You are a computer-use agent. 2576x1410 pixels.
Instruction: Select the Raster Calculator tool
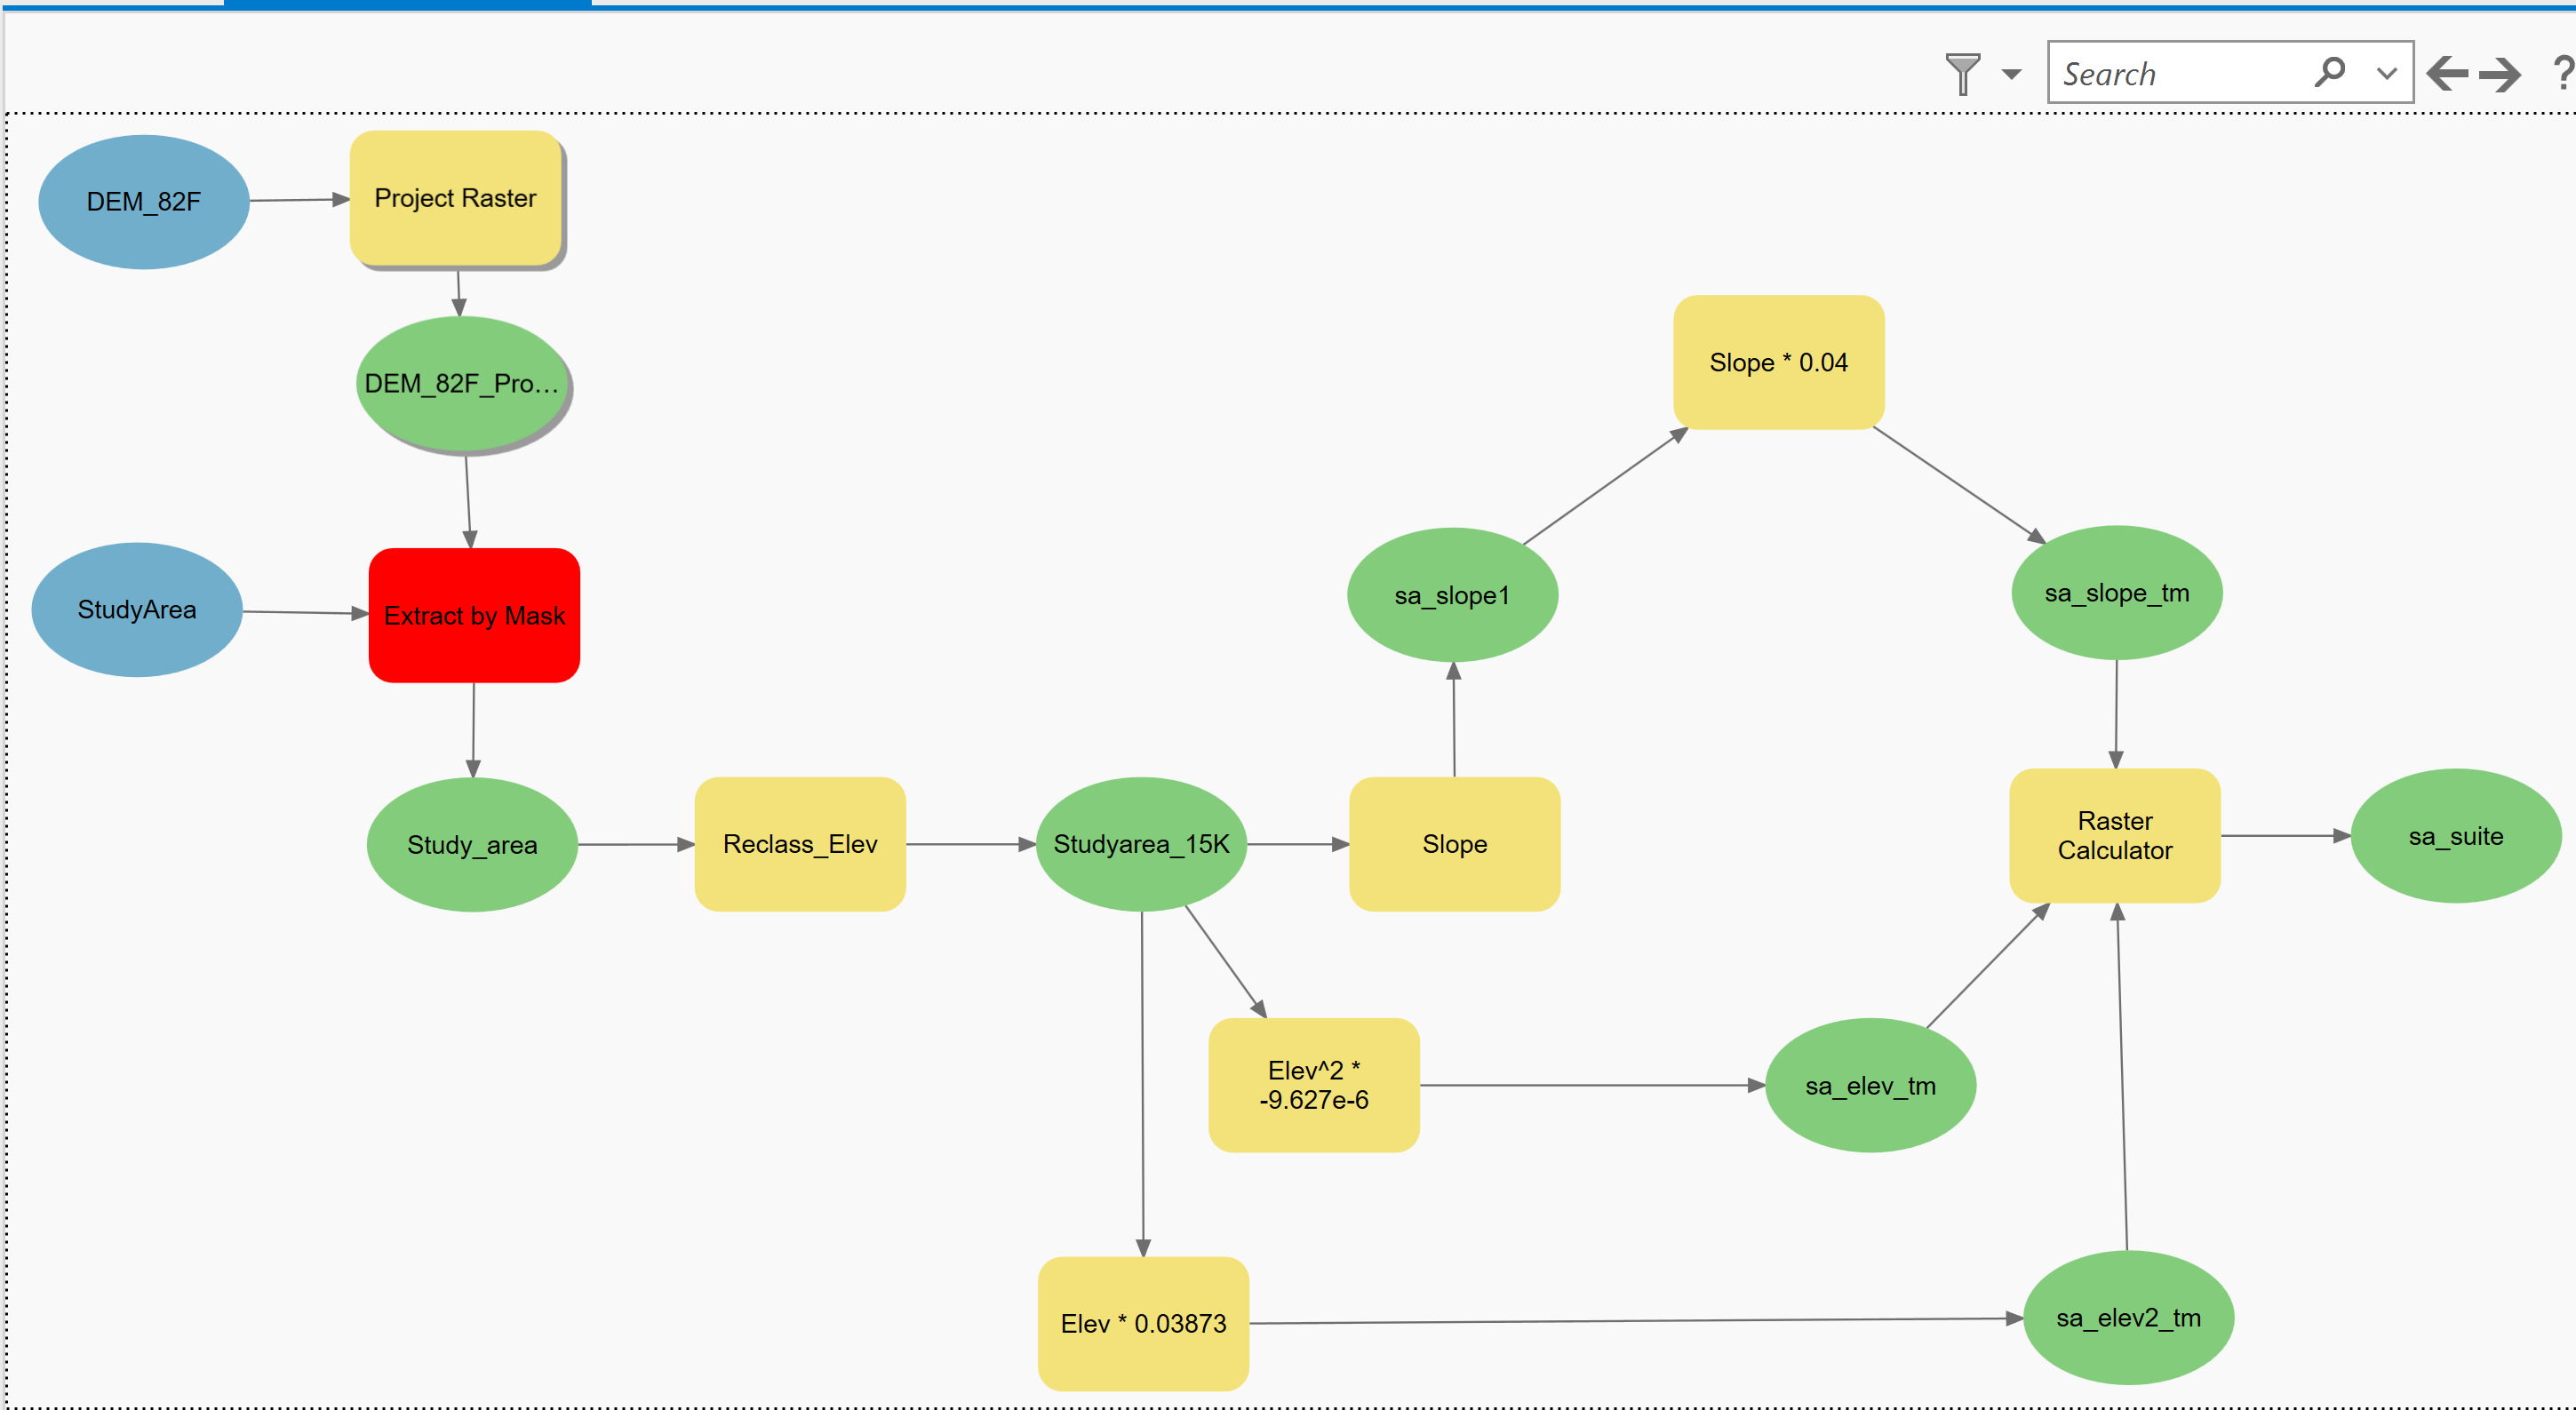[x=2114, y=836]
